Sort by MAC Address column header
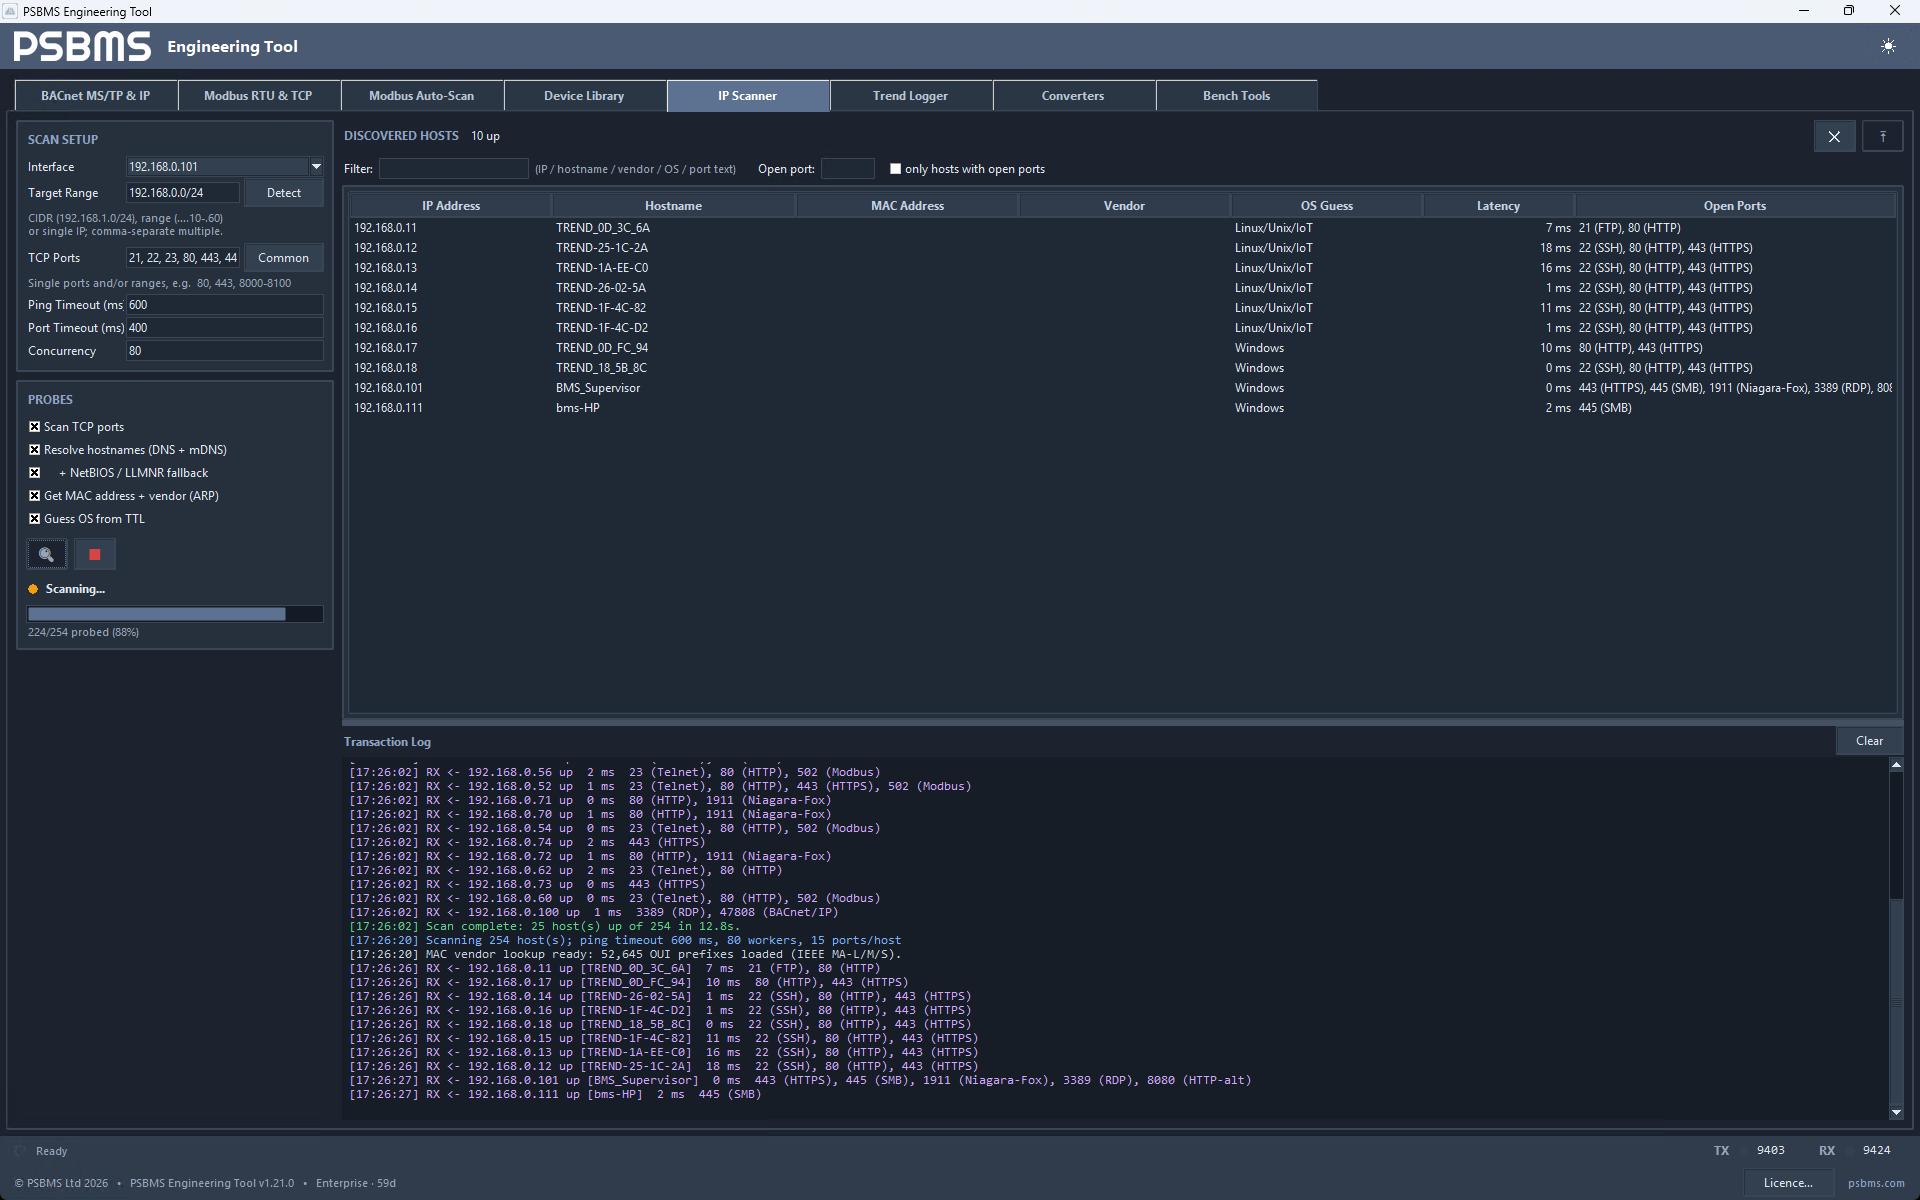Image resolution: width=1920 pixels, height=1200 pixels. (907, 206)
